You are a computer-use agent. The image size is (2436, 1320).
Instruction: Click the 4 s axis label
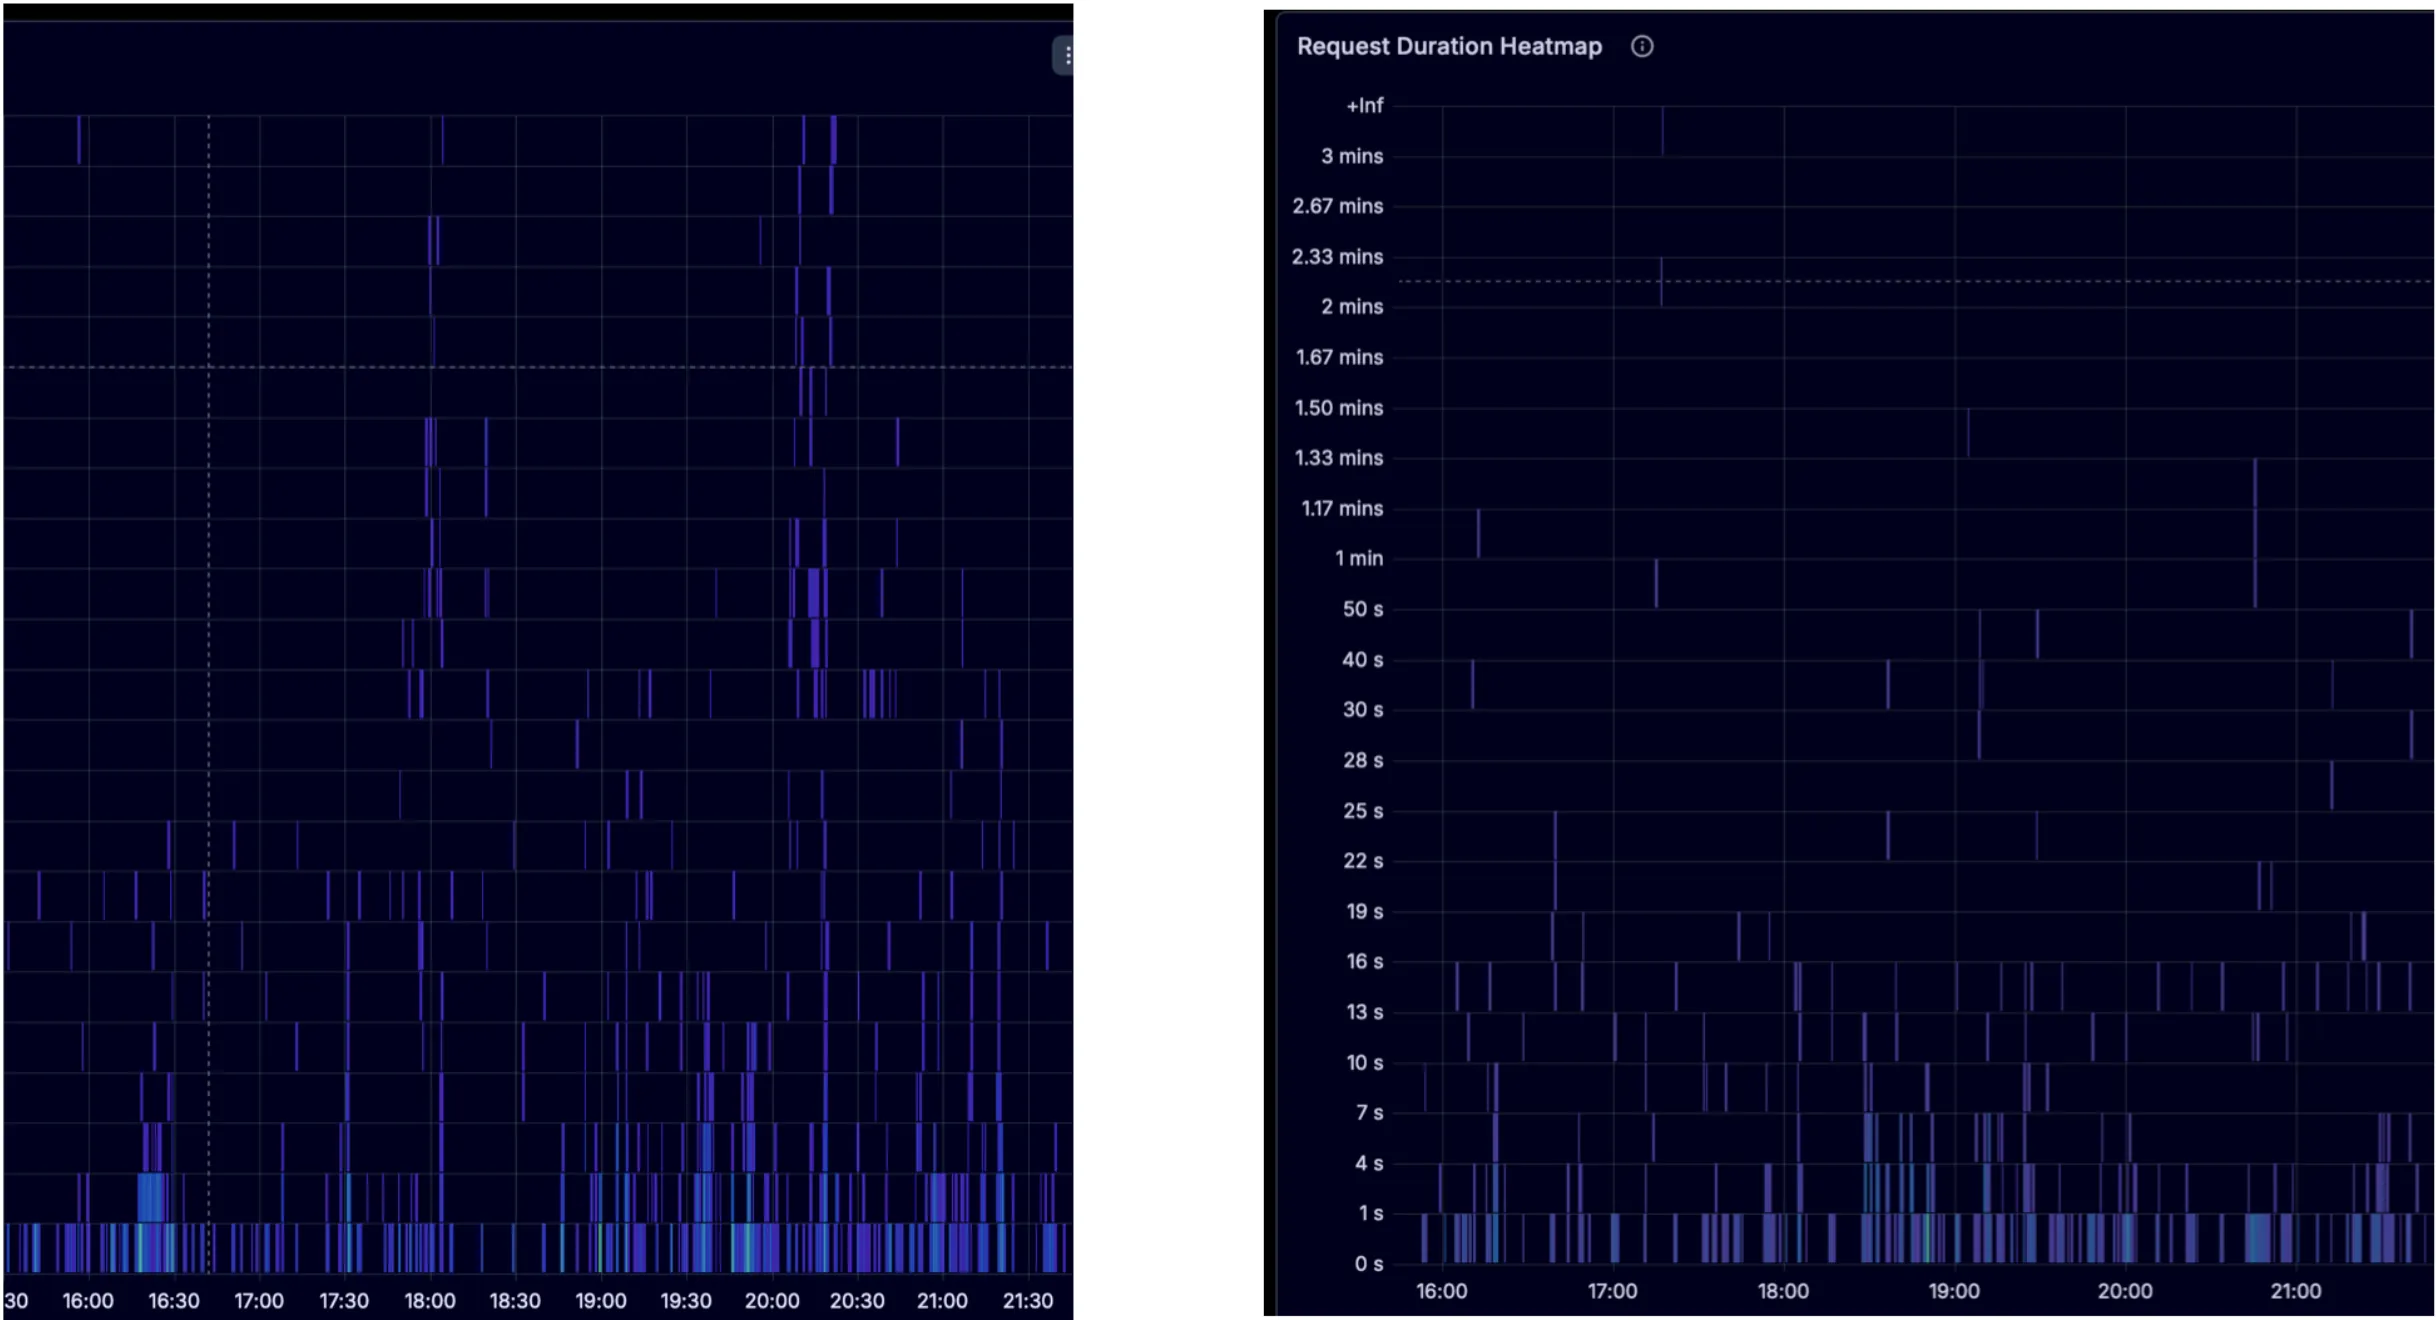[1370, 1164]
